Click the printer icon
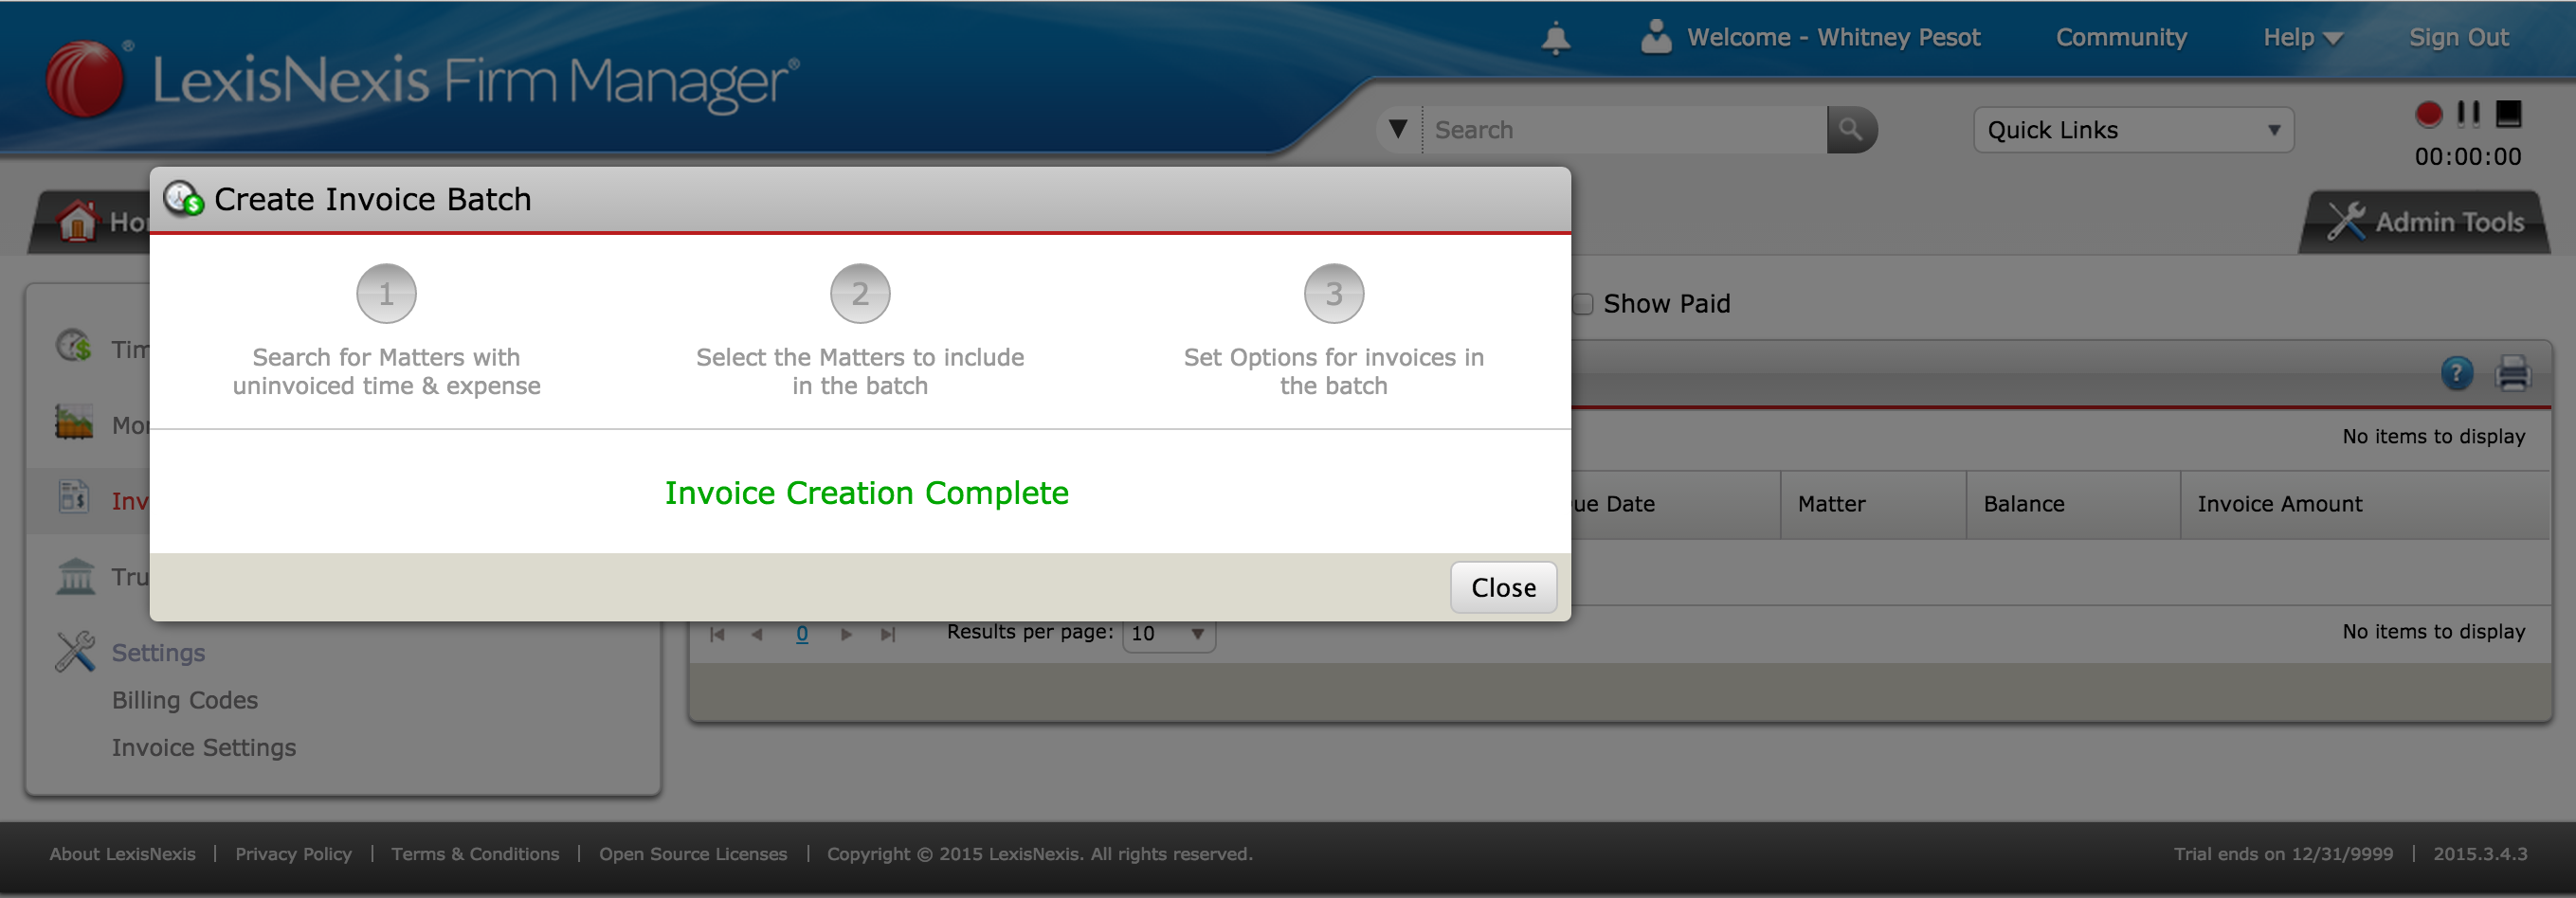 (2512, 373)
